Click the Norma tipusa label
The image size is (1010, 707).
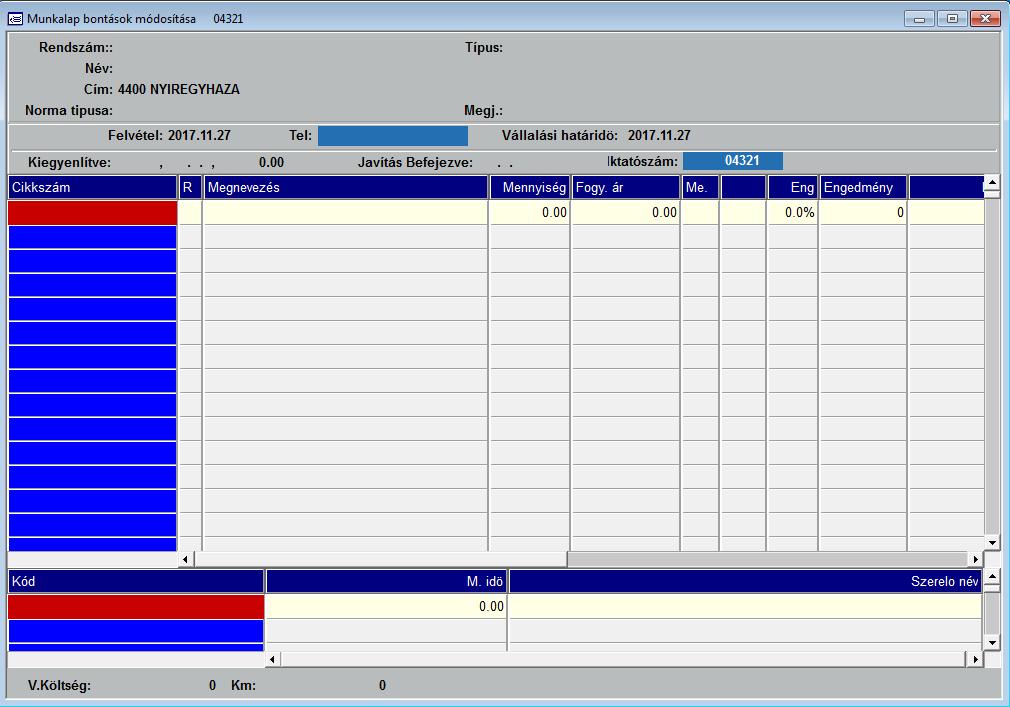pos(69,111)
